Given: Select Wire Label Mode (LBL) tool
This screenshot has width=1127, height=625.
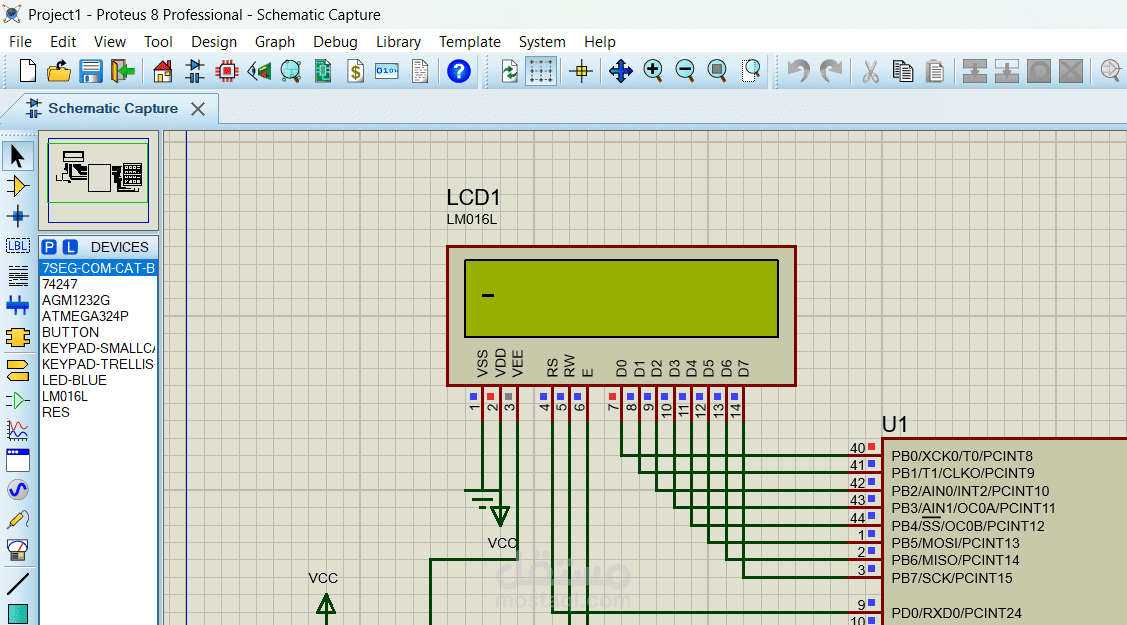Looking at the screenshot, I should pos(17,246).
